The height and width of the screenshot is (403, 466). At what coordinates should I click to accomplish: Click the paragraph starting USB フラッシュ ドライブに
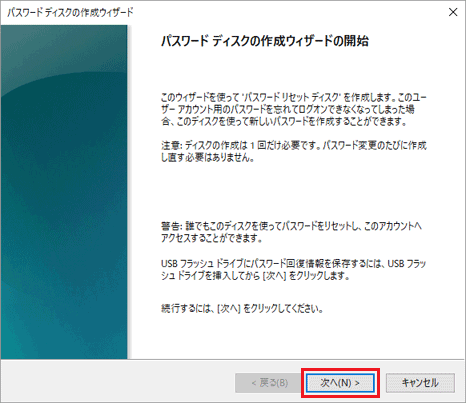[294, 270]
